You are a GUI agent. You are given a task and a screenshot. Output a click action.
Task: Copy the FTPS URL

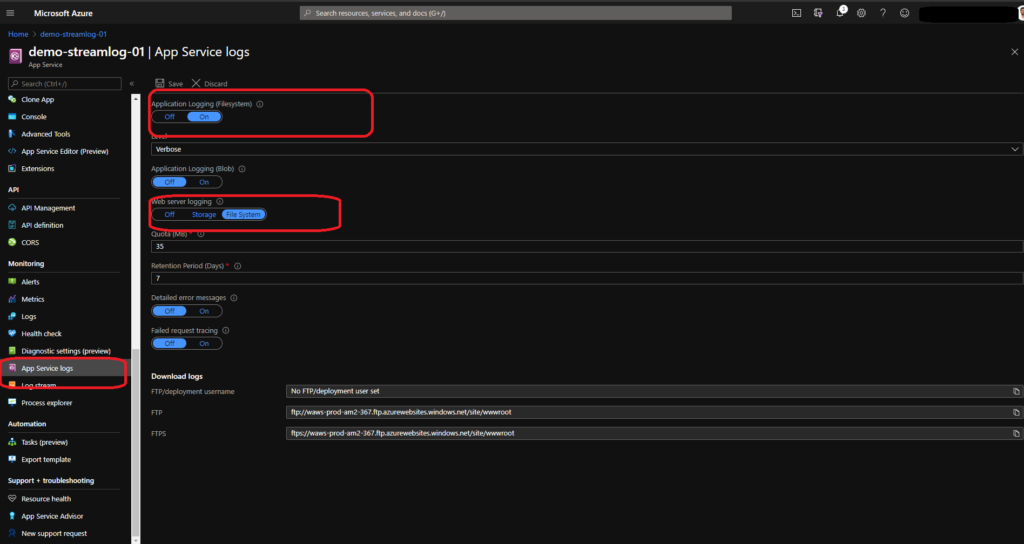[1016, 434]
